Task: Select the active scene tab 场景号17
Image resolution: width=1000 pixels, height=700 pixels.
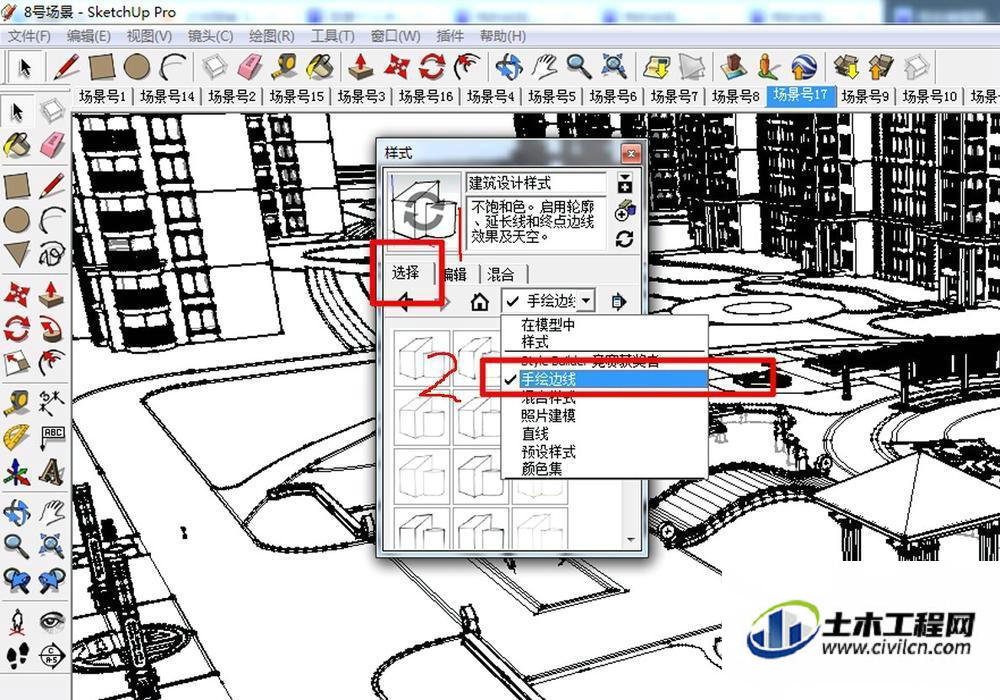Action: pyautogui.click(x=800, y=96)
